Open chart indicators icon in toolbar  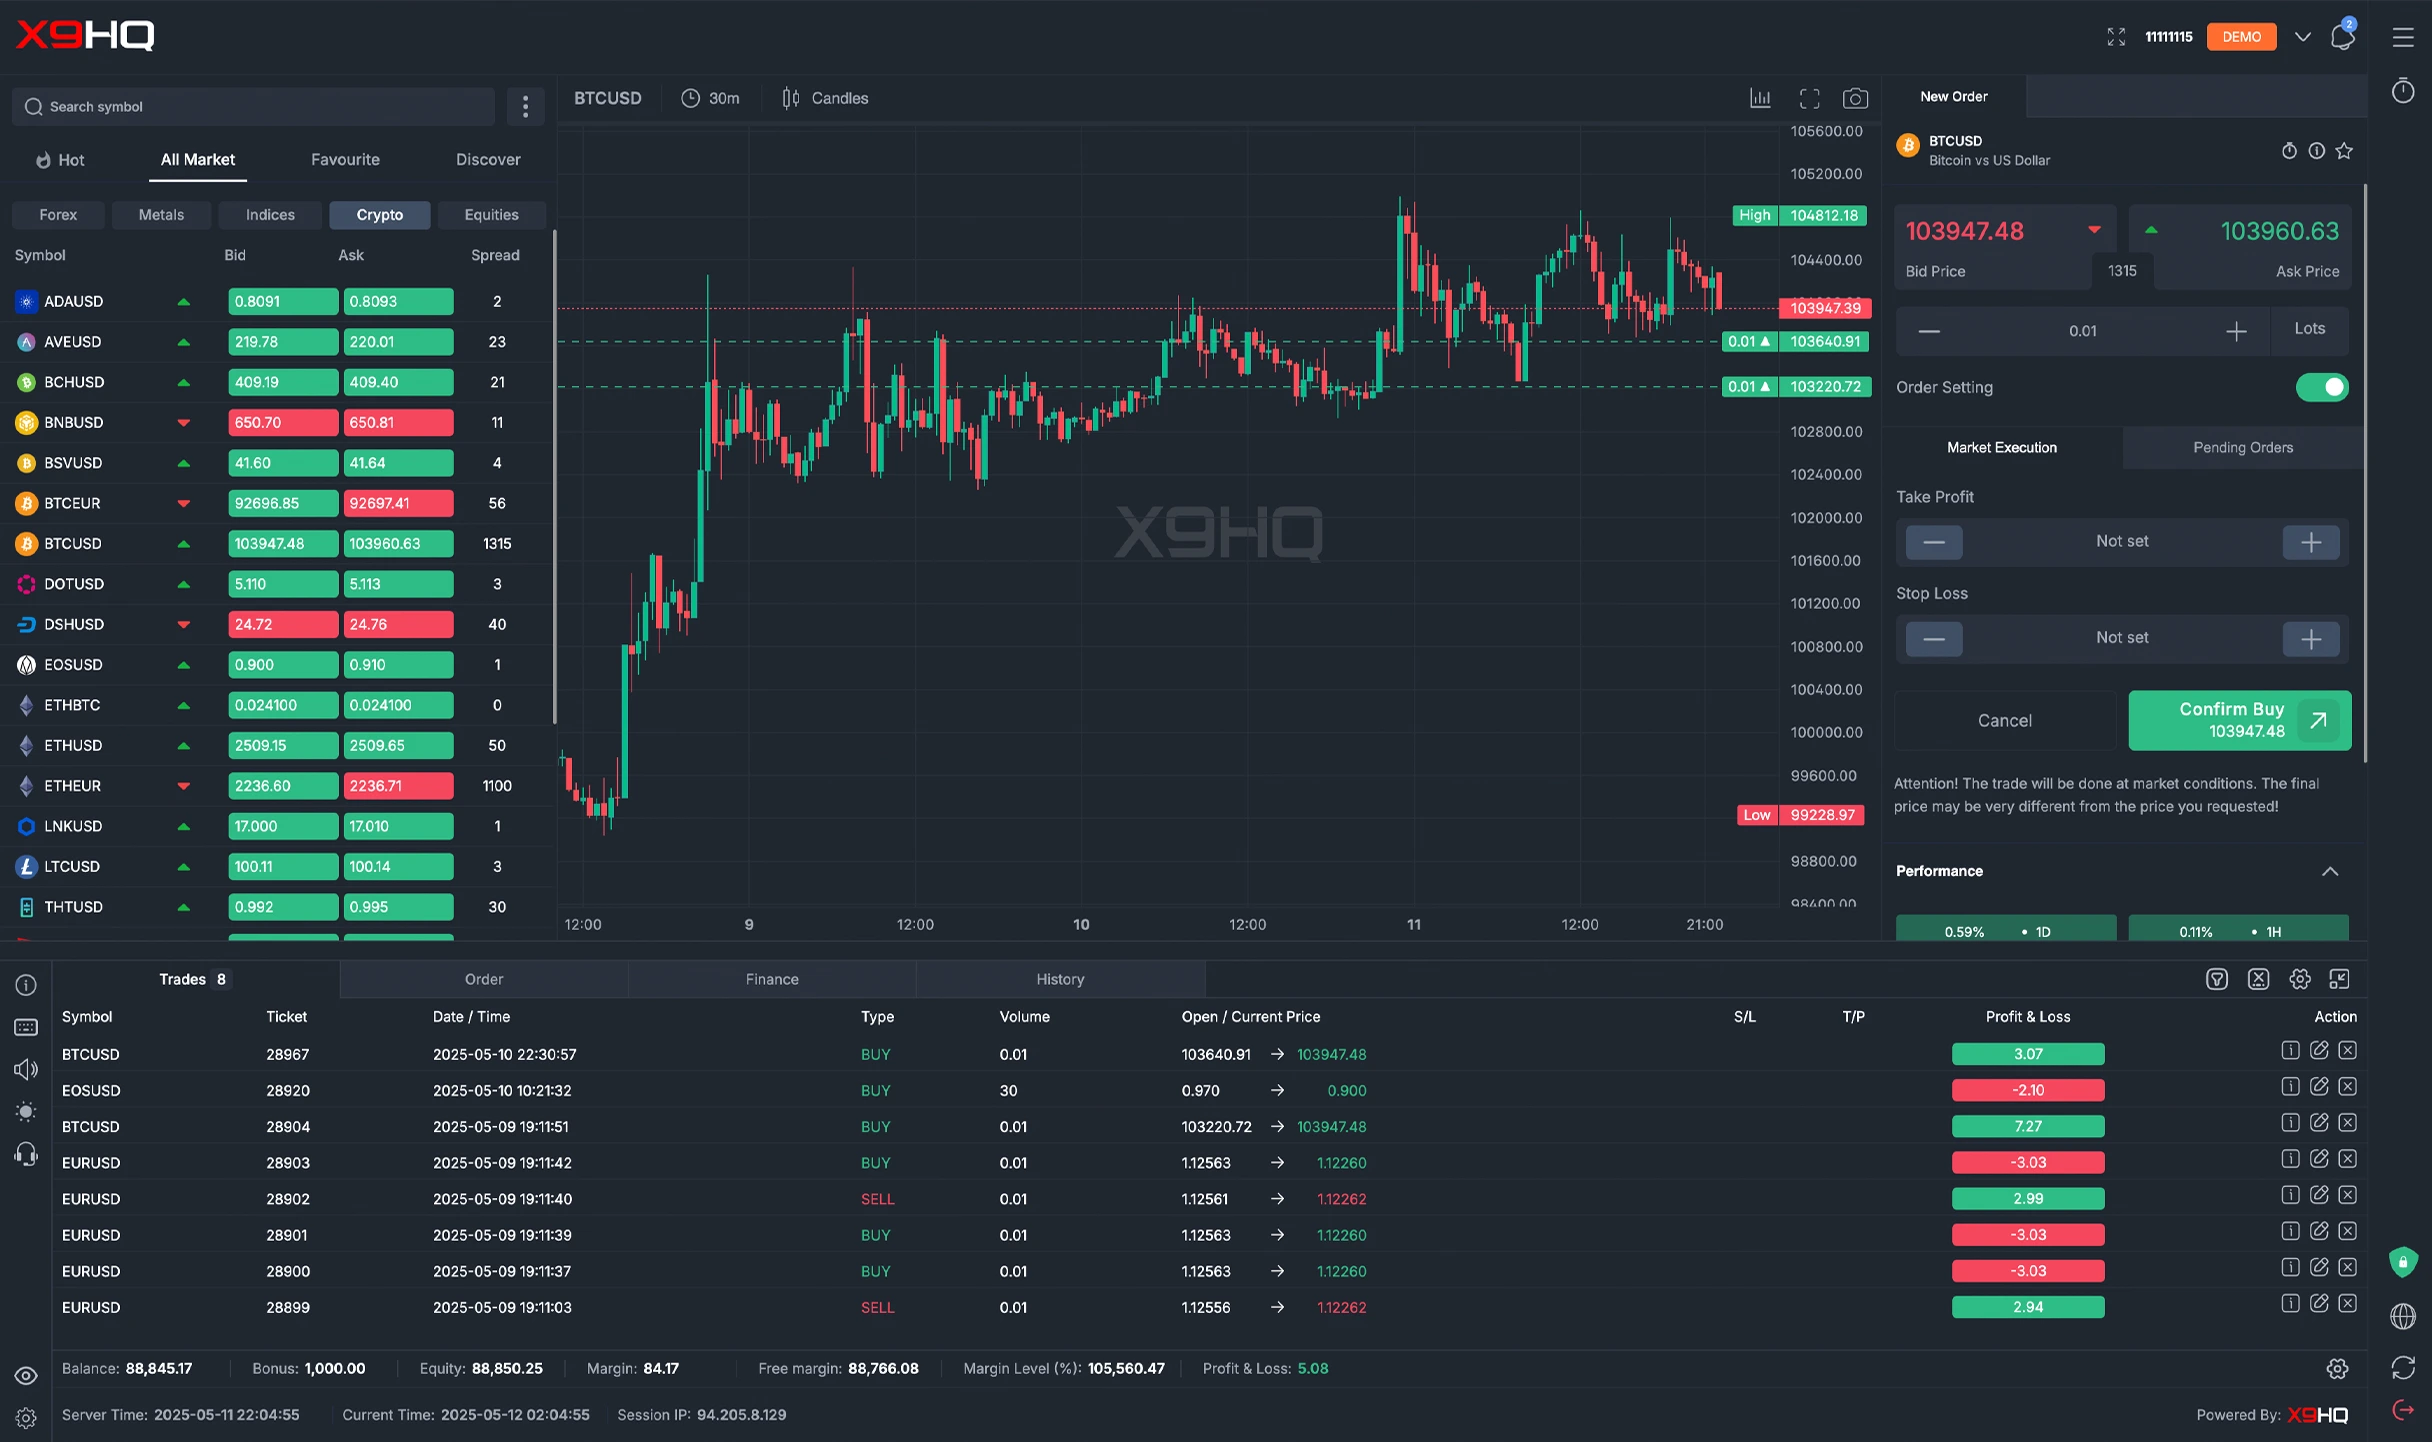click(x=1760, y=98)
